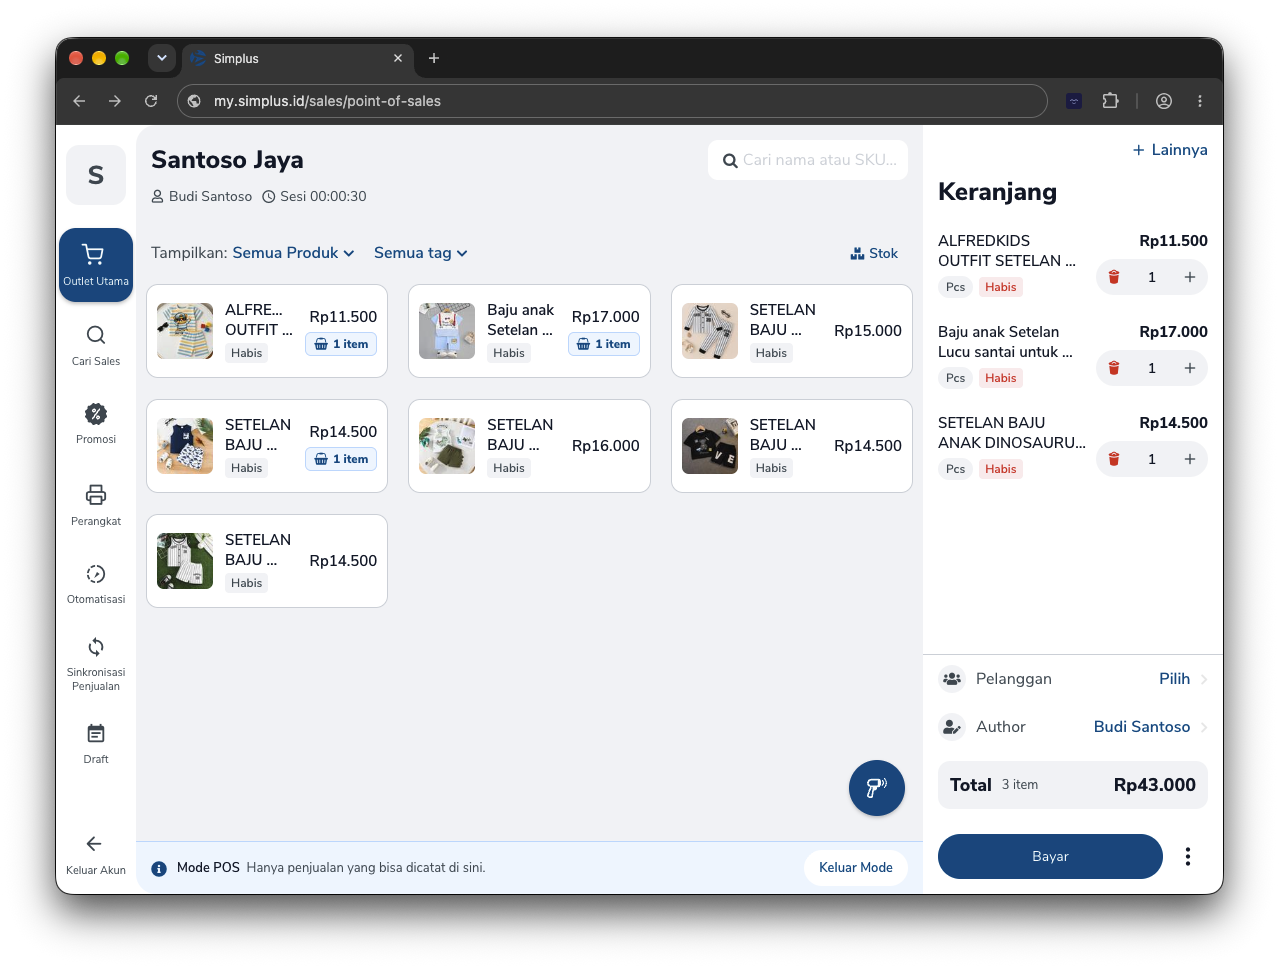Increase Baju anak Setelan quantity
1279x968 pixels.
[x=1190, y=368]
